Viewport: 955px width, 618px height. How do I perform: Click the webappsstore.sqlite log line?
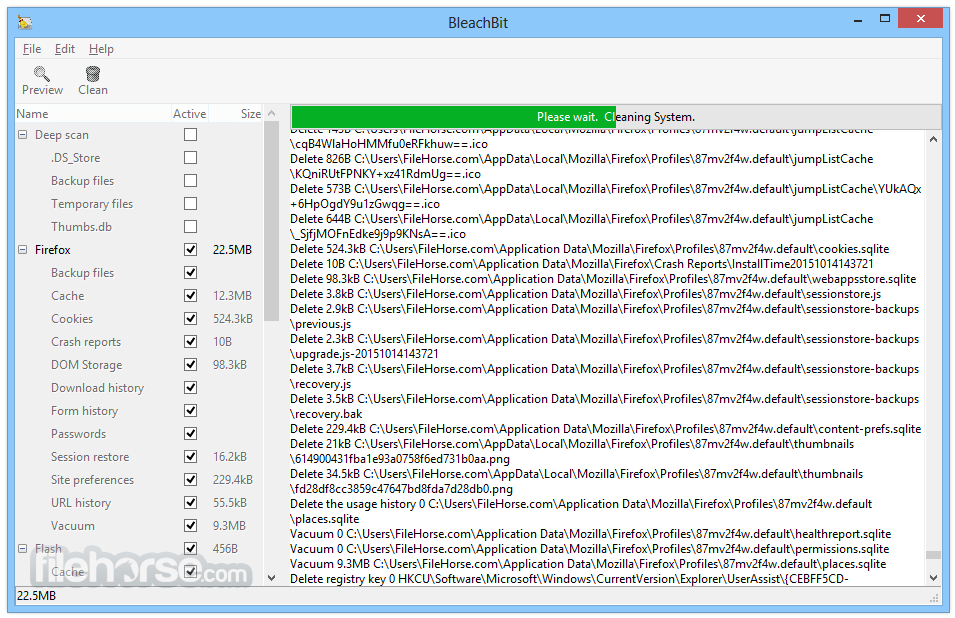coord(603,279)
